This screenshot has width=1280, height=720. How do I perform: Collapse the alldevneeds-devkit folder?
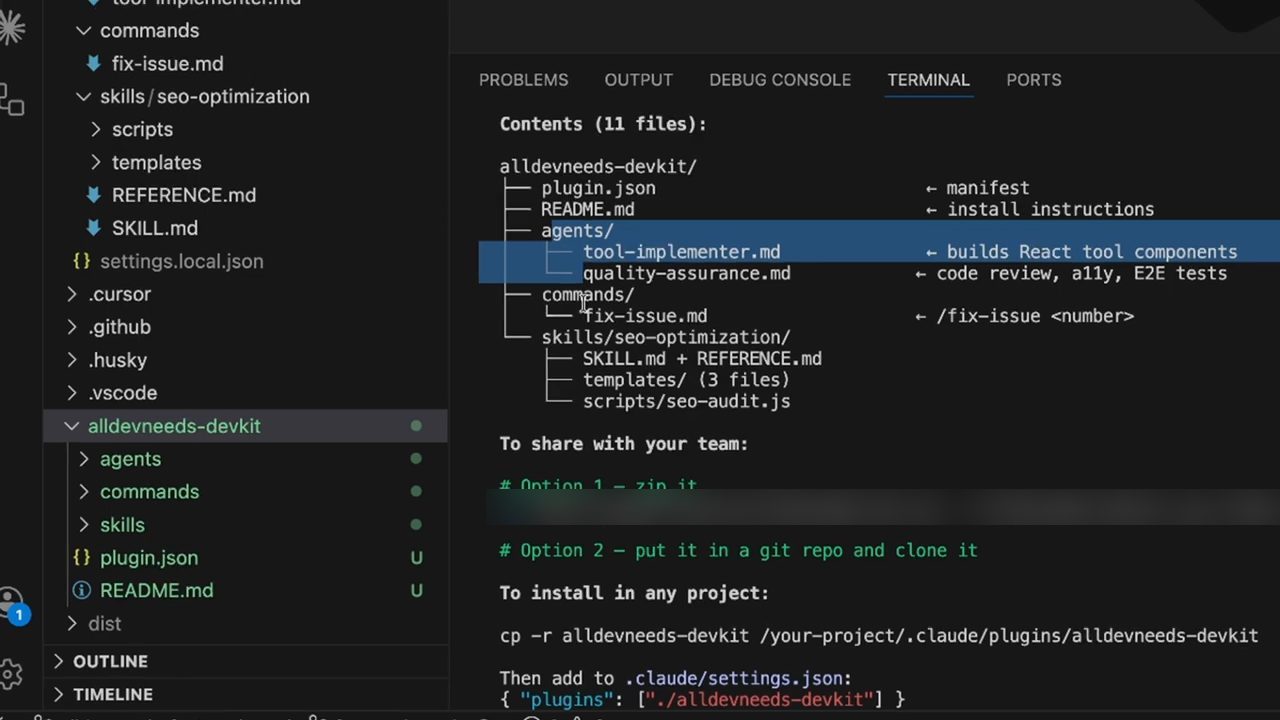[72, 426]
